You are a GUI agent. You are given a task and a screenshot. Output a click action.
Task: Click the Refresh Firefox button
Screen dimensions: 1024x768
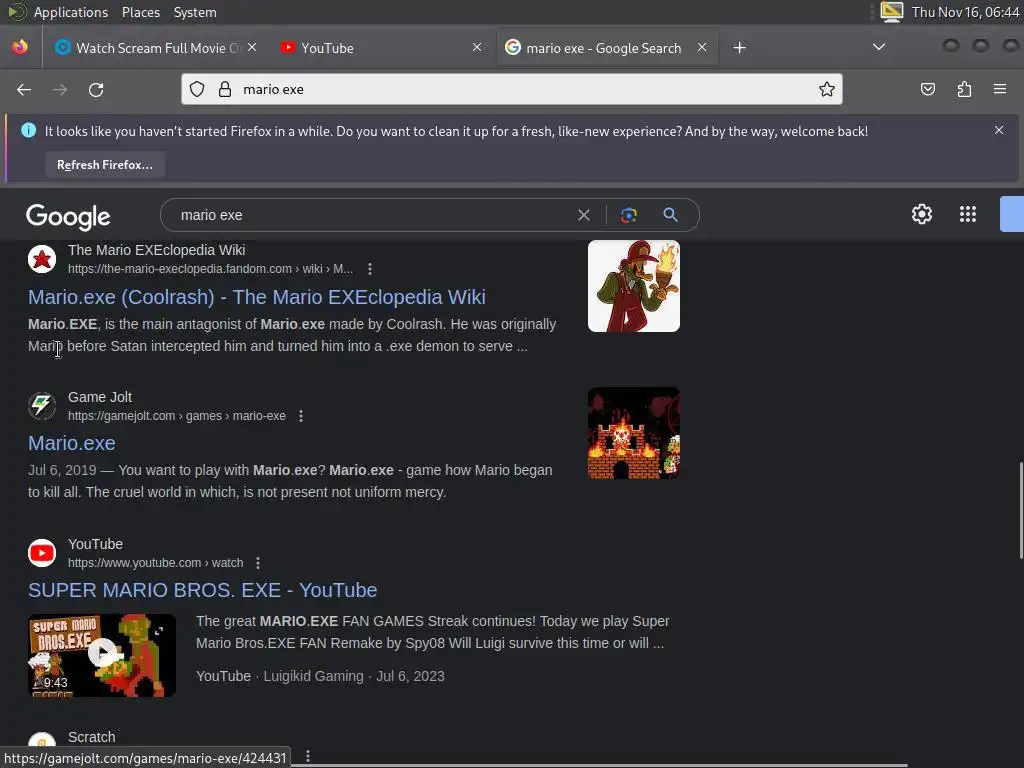tap(104, 165)
